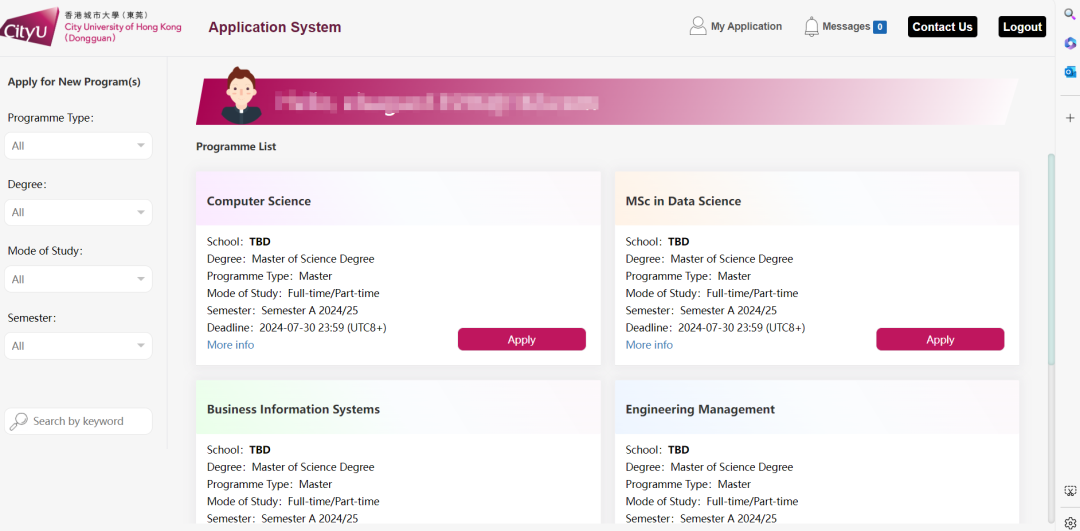Click Apply for New Program(s) heading
This screenshot has width=1080, height=531.
74,82
